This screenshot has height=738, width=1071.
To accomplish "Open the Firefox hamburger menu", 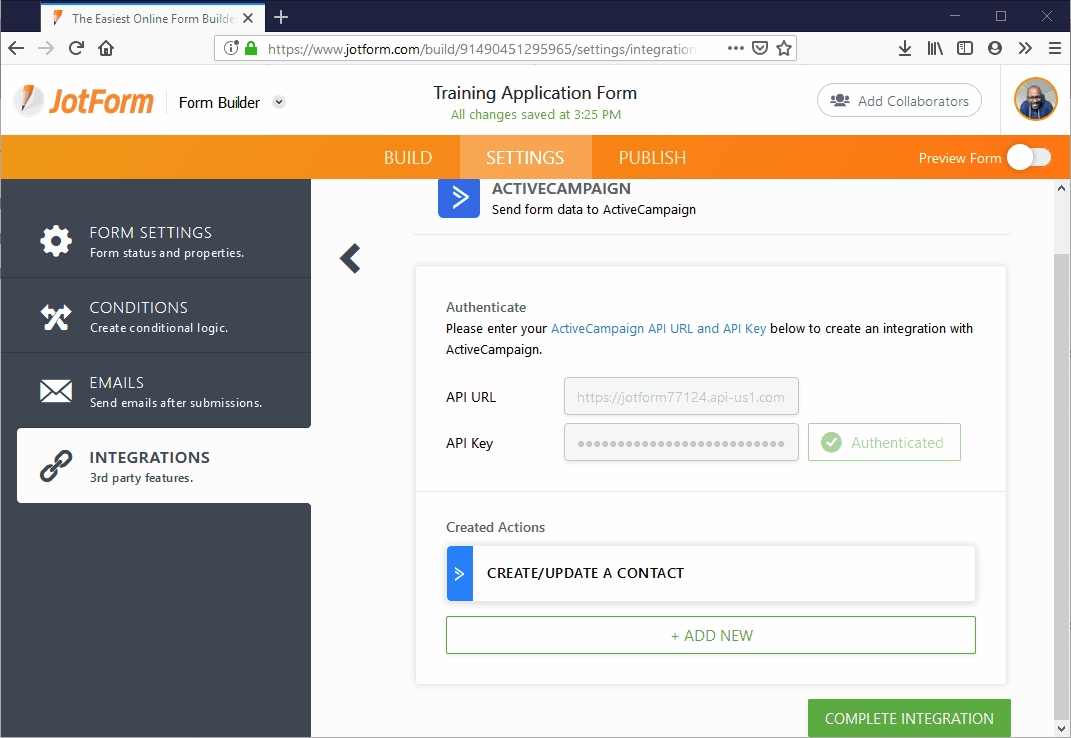I will (x=1055, y=49).
